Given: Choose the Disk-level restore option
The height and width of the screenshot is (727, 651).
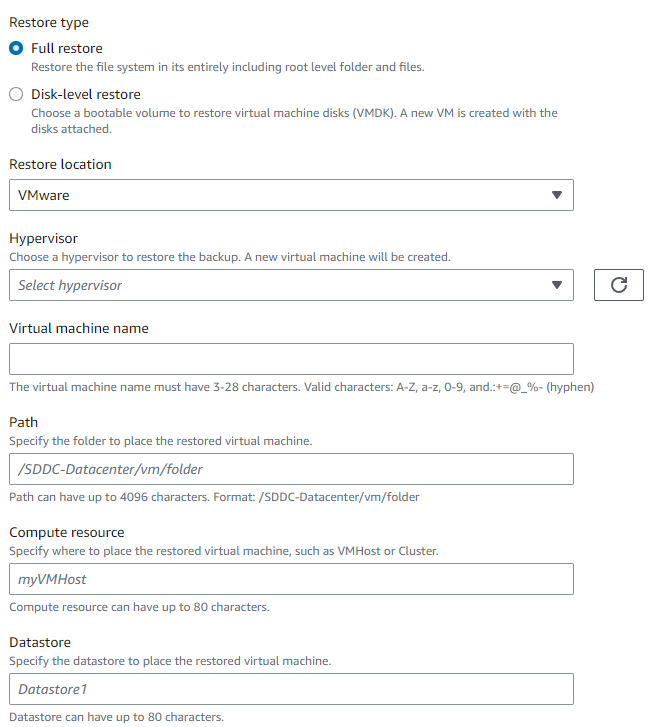Looking at the screenshot, I should click(x=16, y=94).
